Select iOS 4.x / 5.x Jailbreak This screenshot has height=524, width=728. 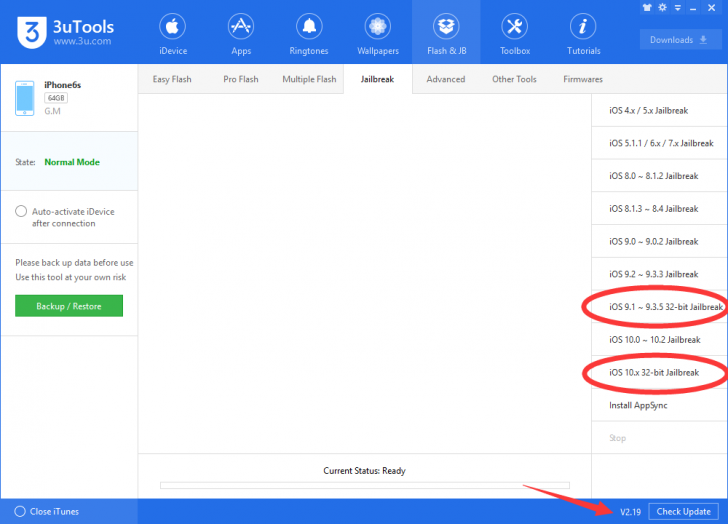pyautogui.click(x=659, y=110)
